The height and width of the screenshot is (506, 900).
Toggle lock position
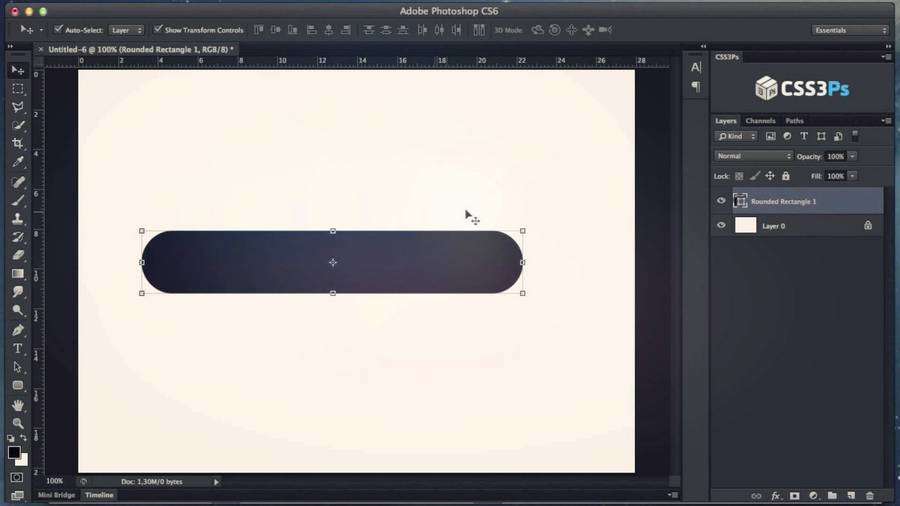click(x=770, y=176)
